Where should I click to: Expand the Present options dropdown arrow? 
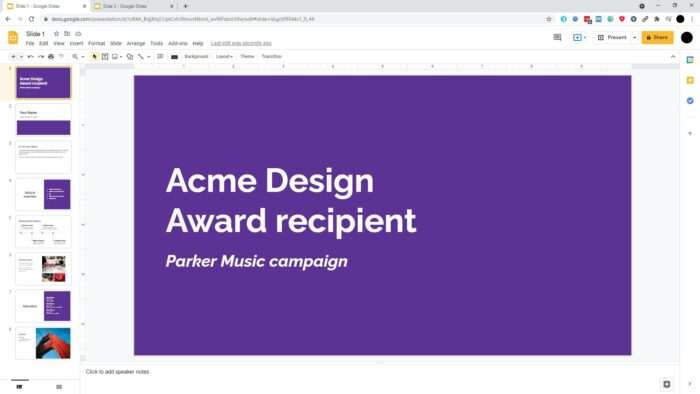(634, 37)
